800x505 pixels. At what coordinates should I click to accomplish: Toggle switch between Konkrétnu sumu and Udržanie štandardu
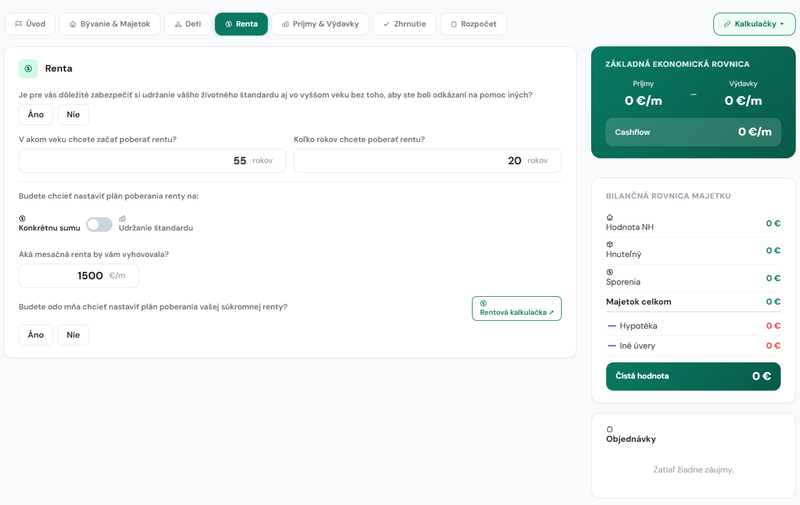click(x=99, y=224)
